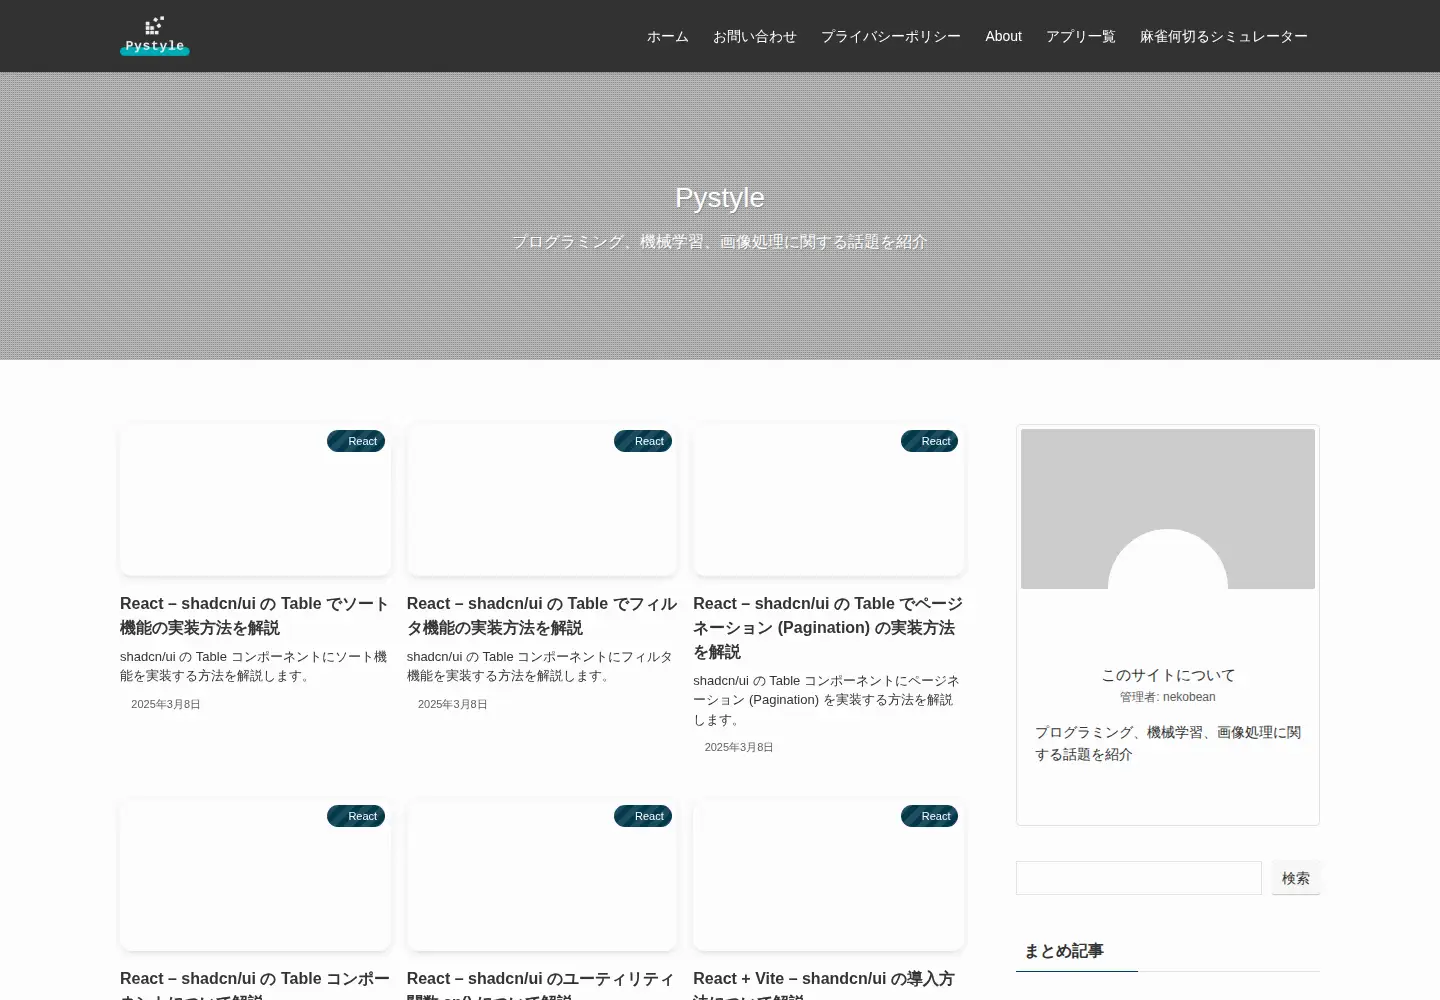Viewport: 1440px width, 1000px height.
Task: Click the date under the フィルタ機能 article
Action: tap(453, 705)
